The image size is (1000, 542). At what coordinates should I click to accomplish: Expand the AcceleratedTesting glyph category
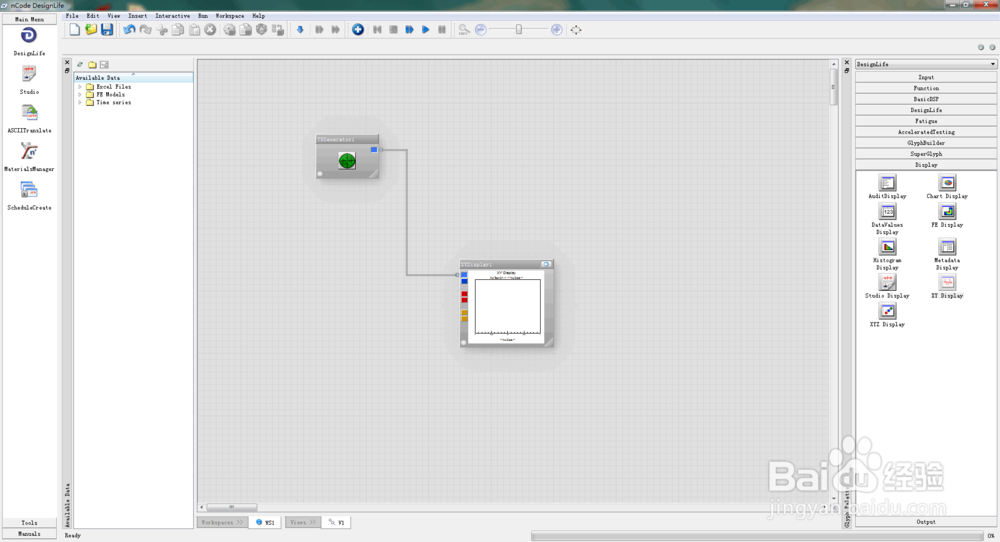click(926, 132)
